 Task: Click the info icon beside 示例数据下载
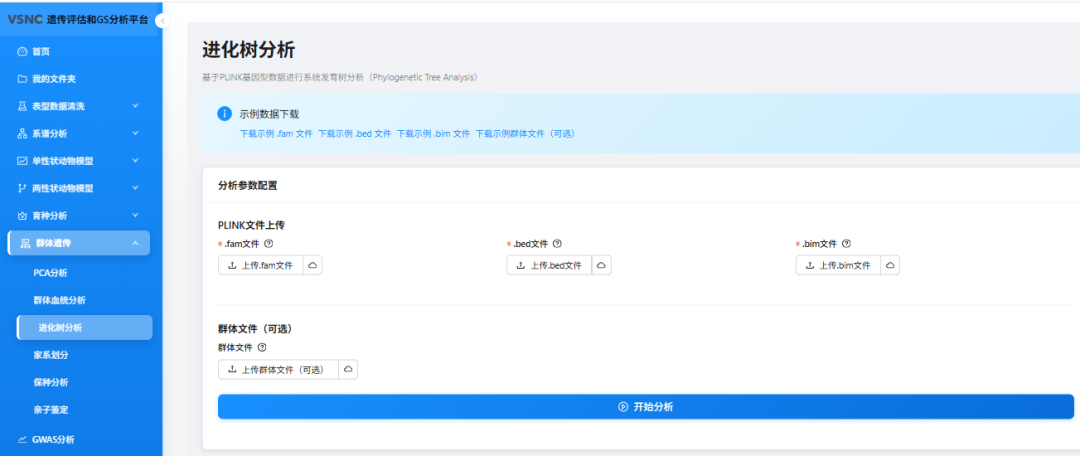pyautogui.click(x=224, y=114)
